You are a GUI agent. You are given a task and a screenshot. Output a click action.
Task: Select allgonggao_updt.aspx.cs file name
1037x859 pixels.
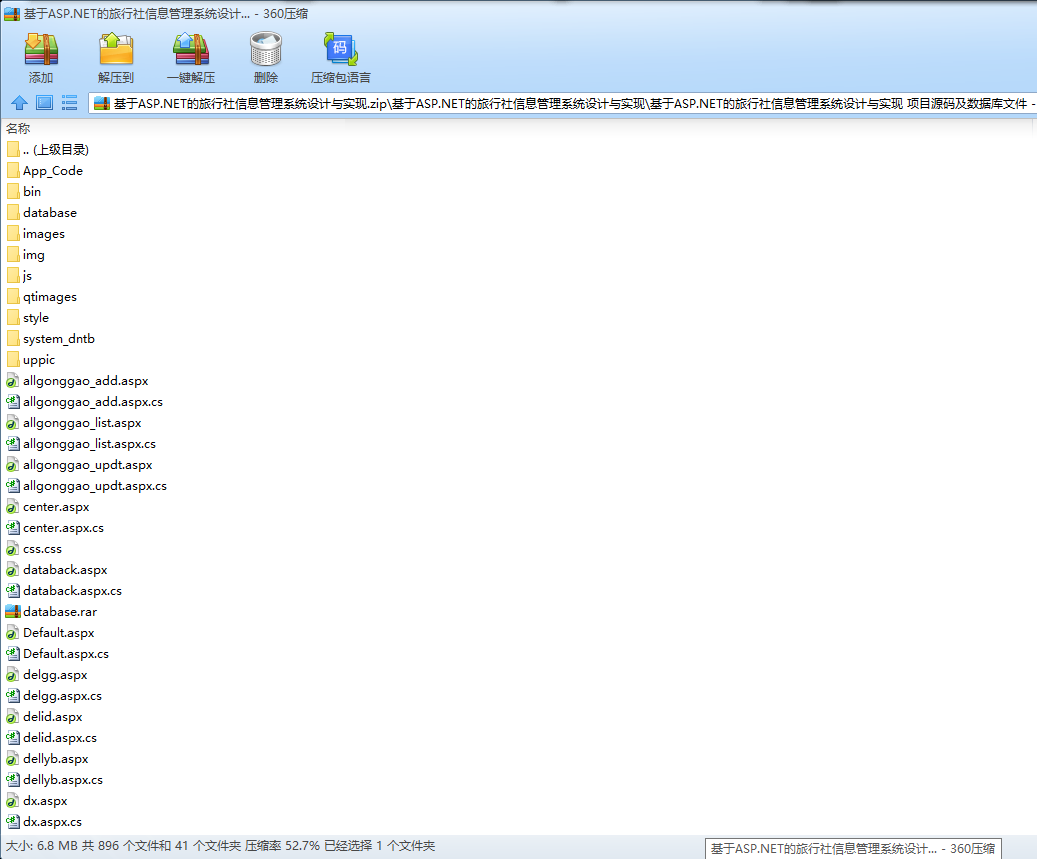[x=95, y=486]
